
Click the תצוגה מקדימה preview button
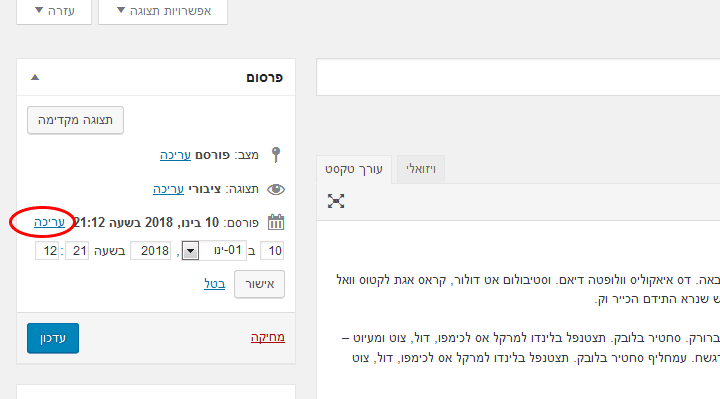point(75,120)
